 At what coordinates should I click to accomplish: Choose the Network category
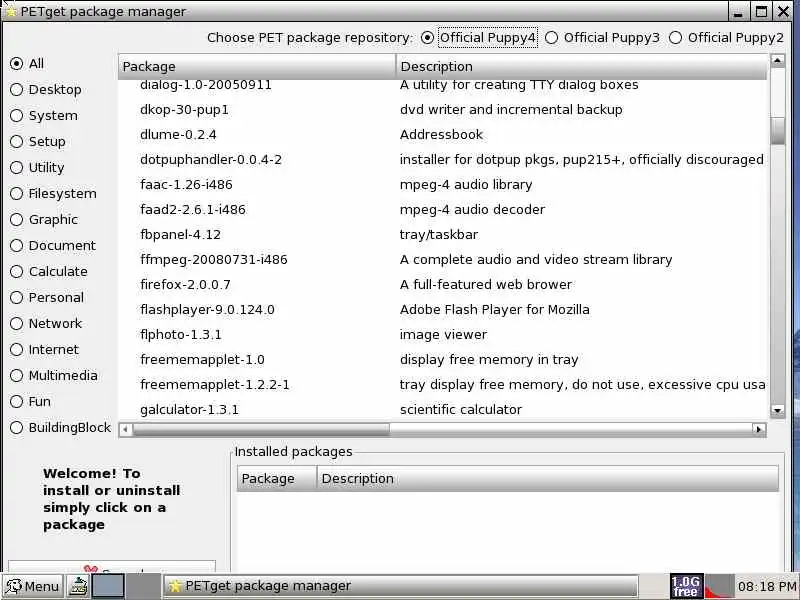[46, 323]
